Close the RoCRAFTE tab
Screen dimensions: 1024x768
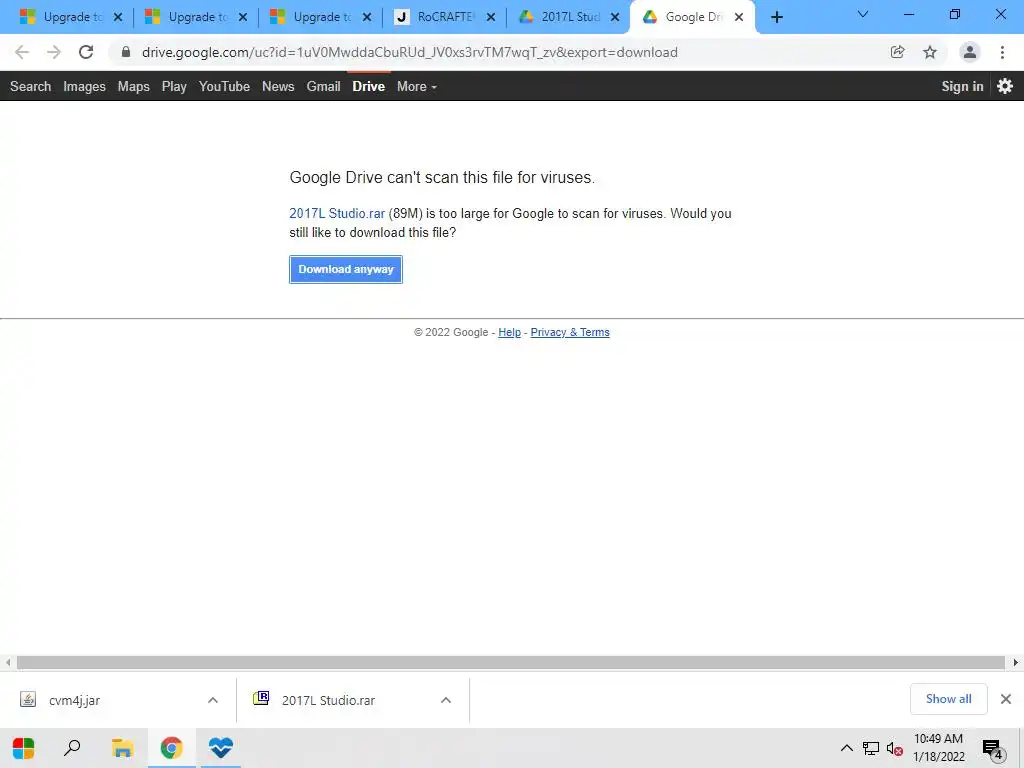(x=491, y=17)
